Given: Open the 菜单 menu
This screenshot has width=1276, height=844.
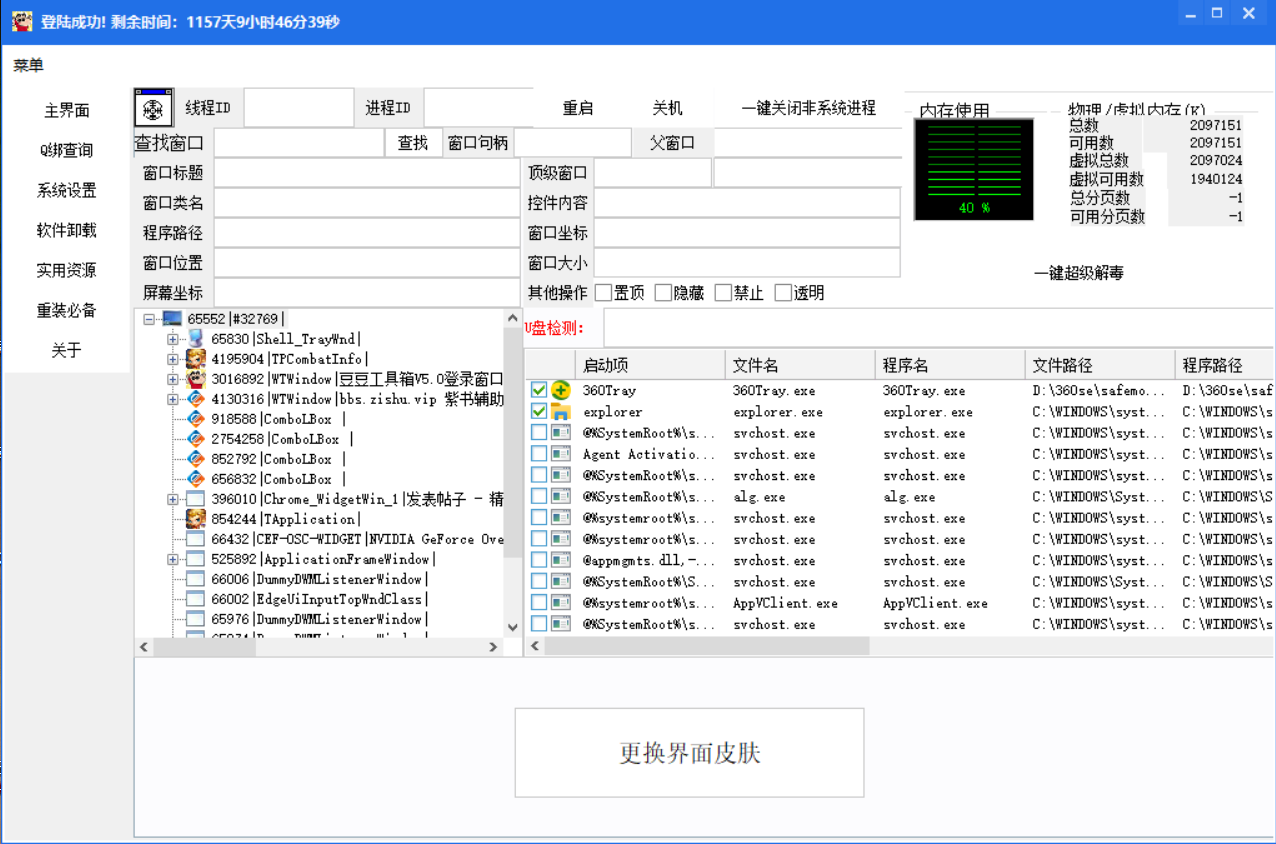Looking at the screenshot, I should (29, 66).
